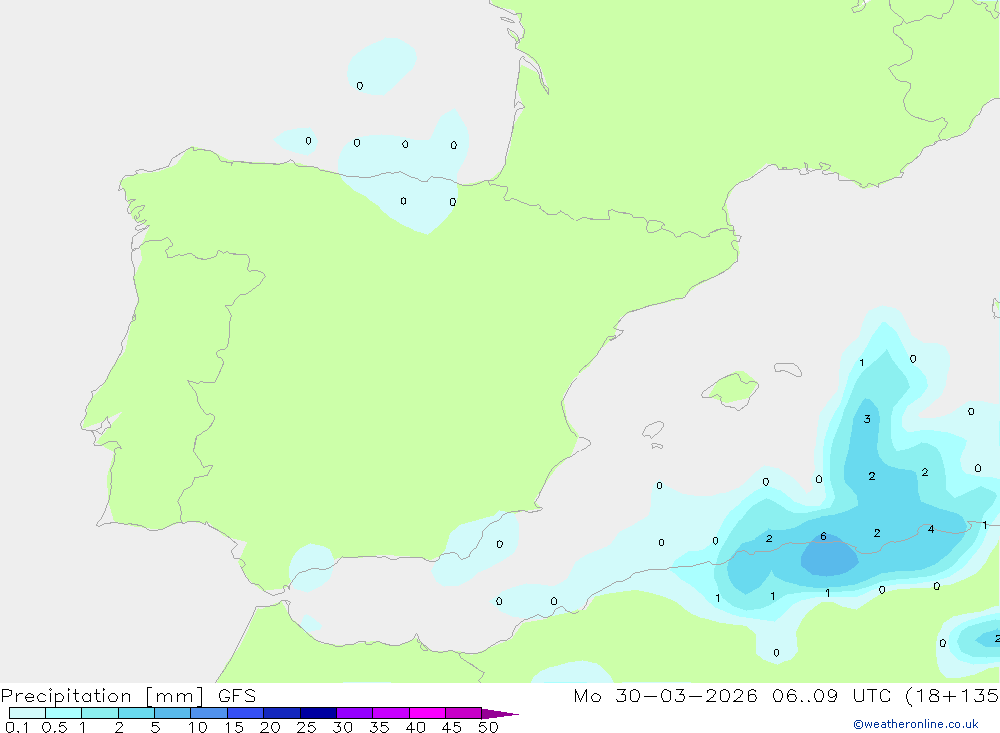Select the 0.5–1 mm light cyan legend swatch

(x=63, y=713)
